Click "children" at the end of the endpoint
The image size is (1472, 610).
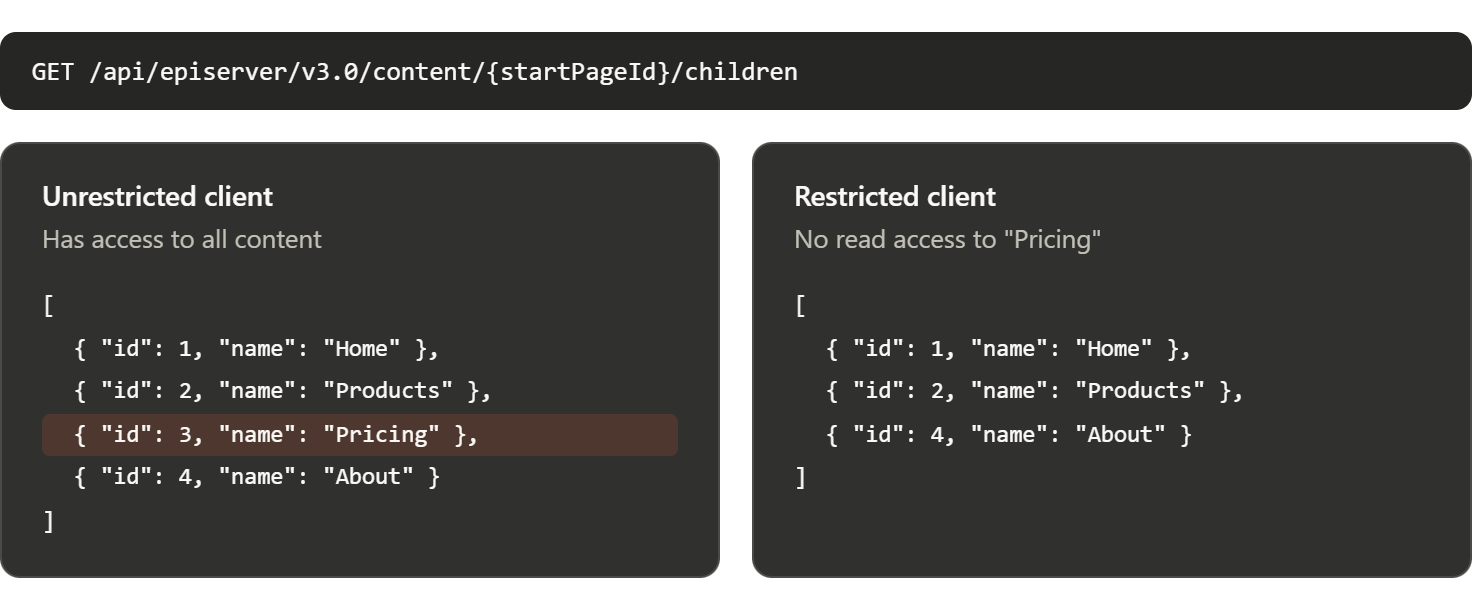click(x=741, y=72)
